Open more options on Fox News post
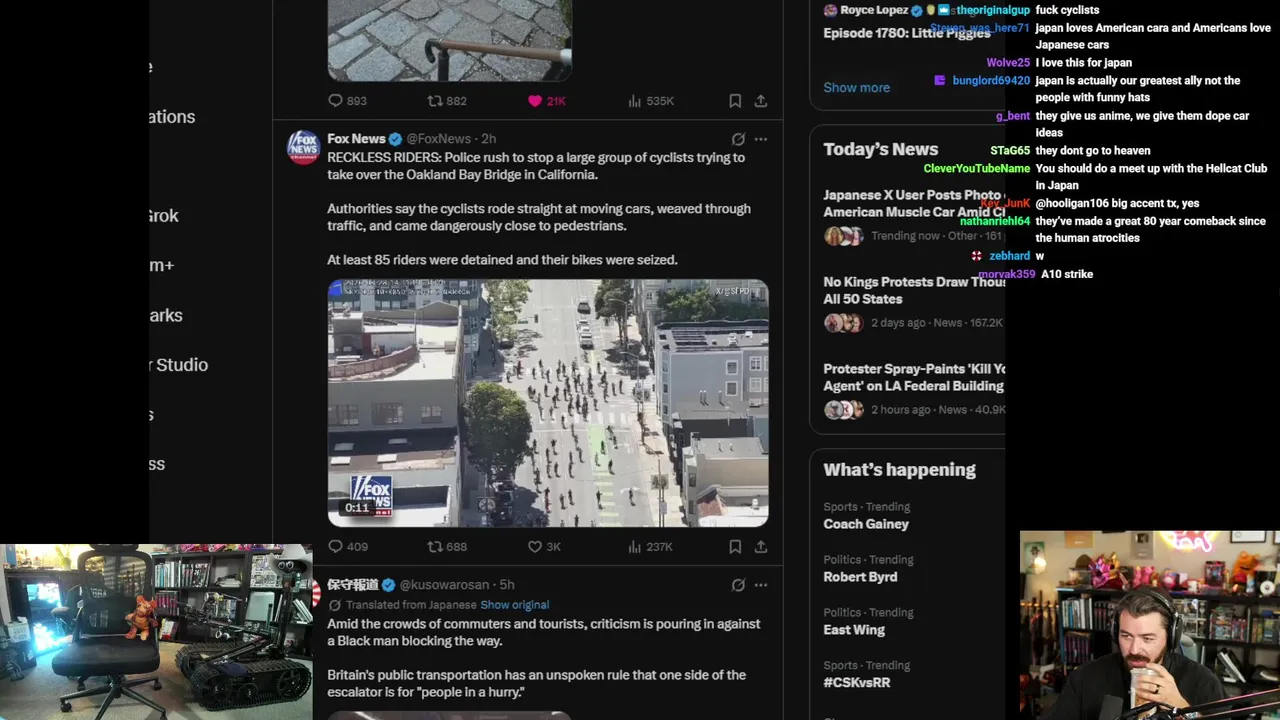 pos(761,139)
